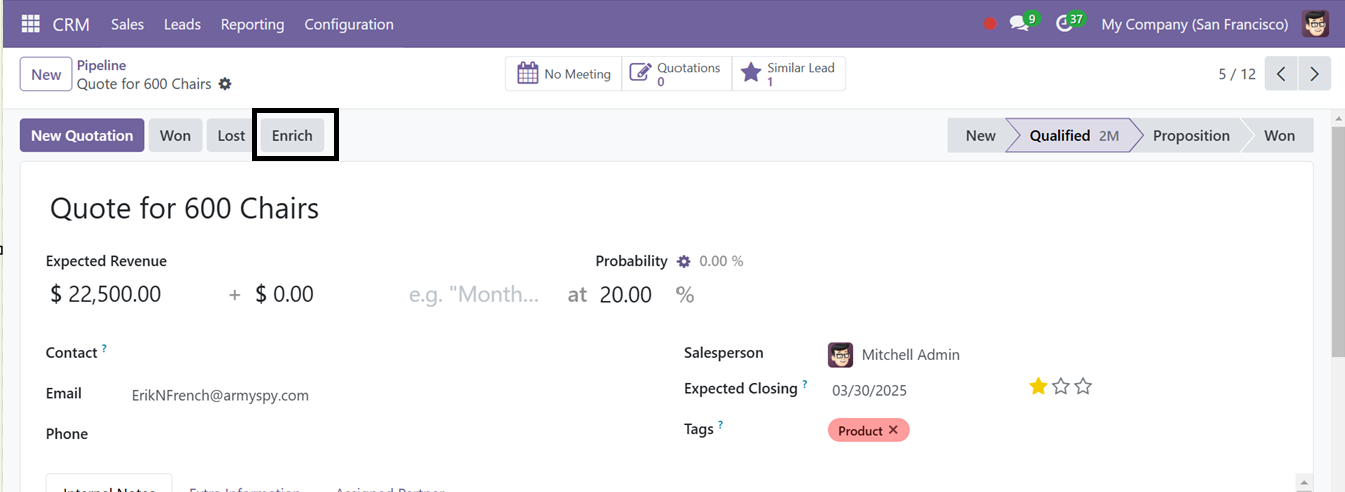The image size is (1345, 492).
Task: Go to next record arrow
Action: (1314, 74)
